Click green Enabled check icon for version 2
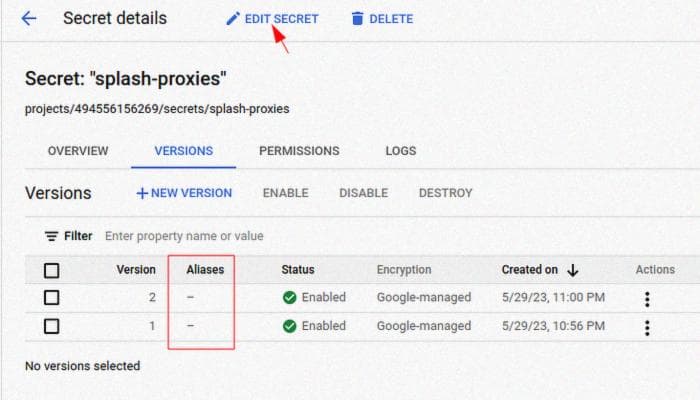This screenshot has height=400, width=700. pyautogui.click(x=290, y=297)
